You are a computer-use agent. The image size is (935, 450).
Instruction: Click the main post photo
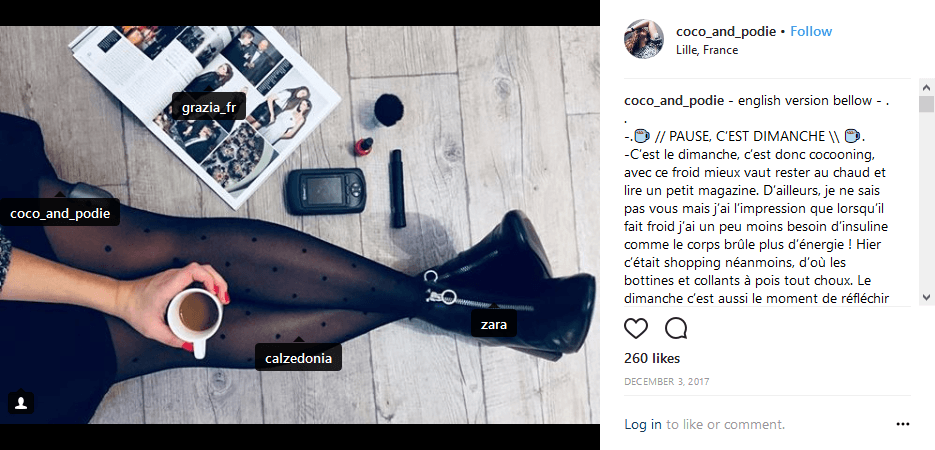[300, 225]
